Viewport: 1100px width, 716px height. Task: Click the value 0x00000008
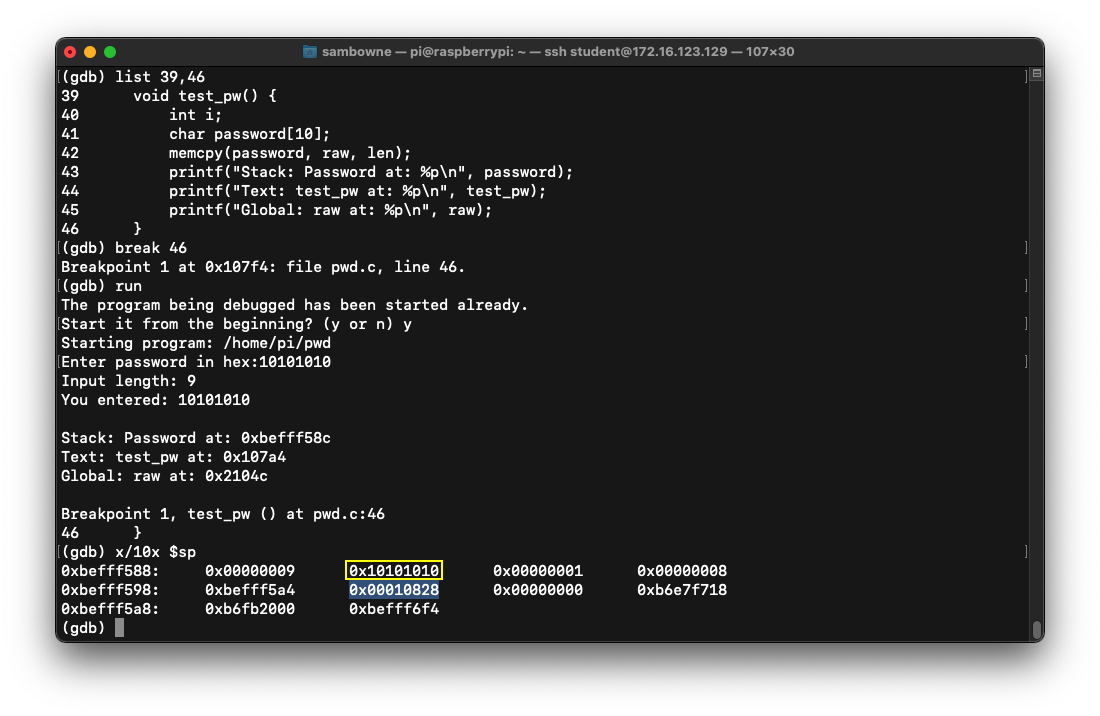pos(682,571)
